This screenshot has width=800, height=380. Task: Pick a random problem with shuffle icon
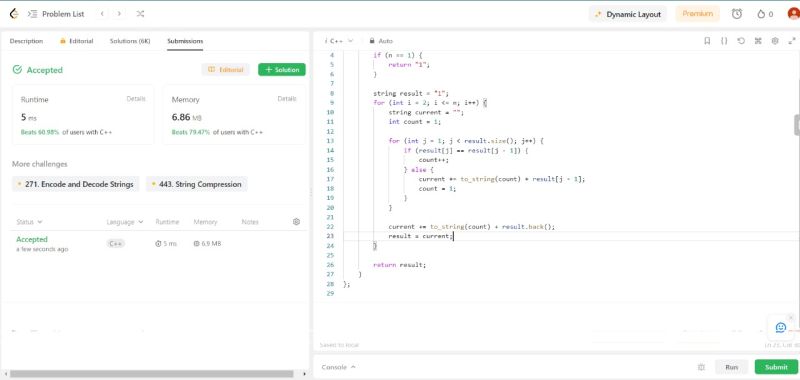click(140, 14)
